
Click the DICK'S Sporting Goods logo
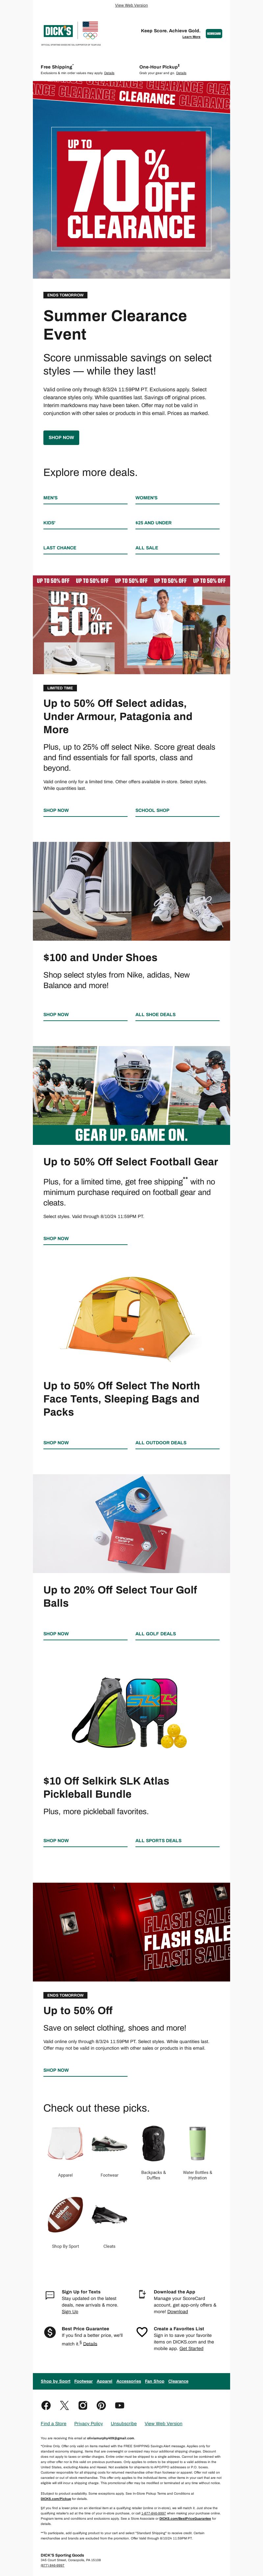pyautogui.click(x=57, y=31)
